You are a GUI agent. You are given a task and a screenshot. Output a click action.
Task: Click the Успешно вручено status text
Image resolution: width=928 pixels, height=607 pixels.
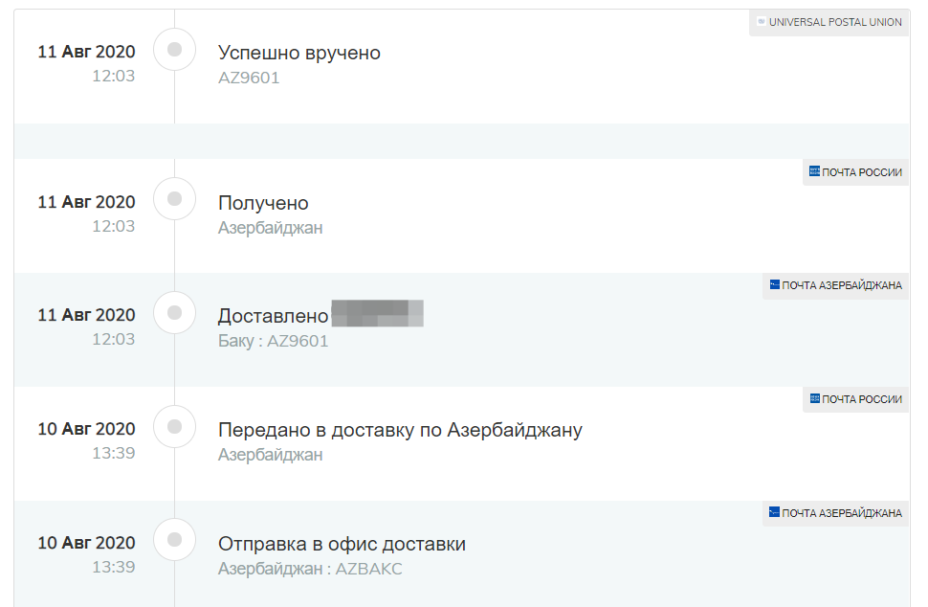(299, 53)
